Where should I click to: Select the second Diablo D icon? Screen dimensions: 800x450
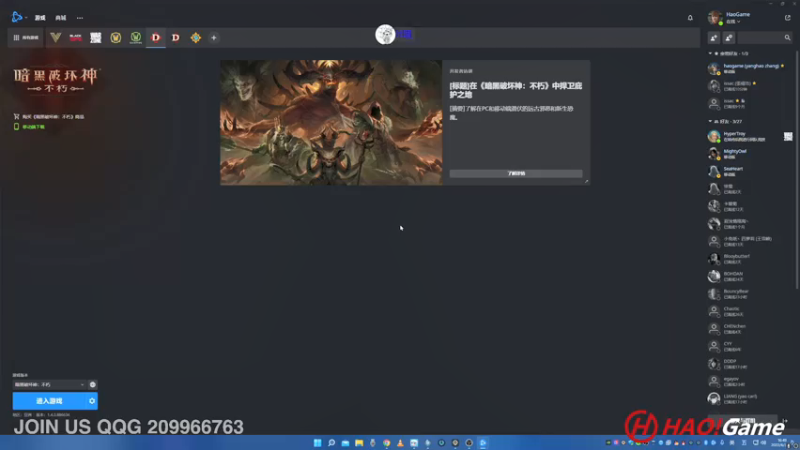tap(176, 38)
